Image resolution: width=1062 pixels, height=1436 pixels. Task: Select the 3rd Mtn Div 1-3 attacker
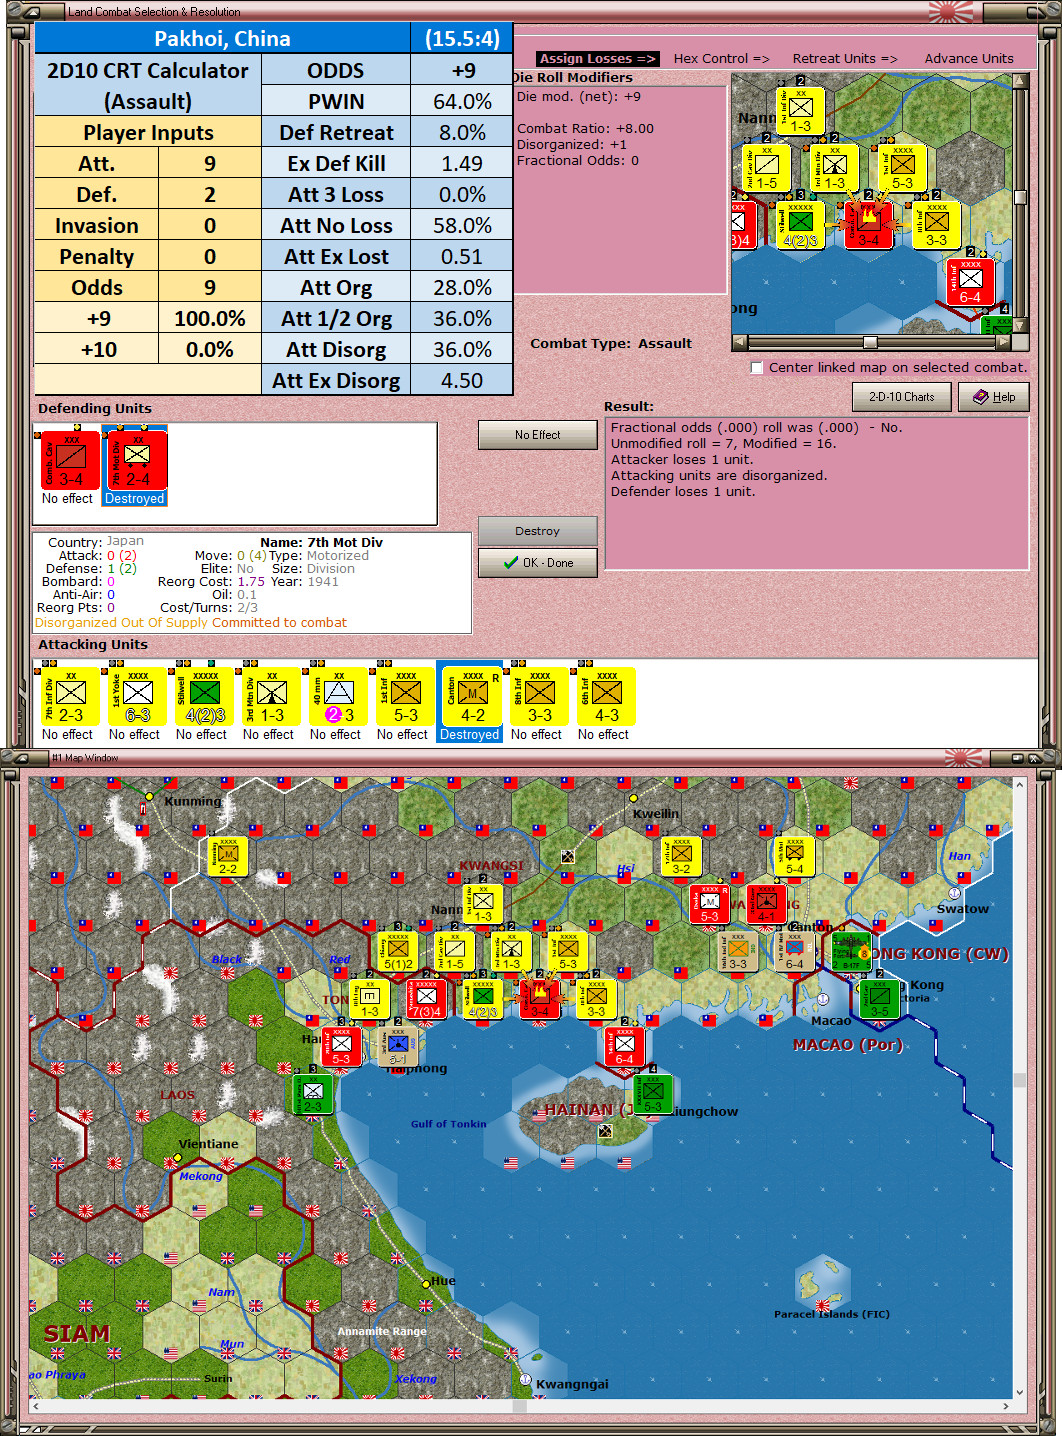pyautogui.click(x=271, y=696)
